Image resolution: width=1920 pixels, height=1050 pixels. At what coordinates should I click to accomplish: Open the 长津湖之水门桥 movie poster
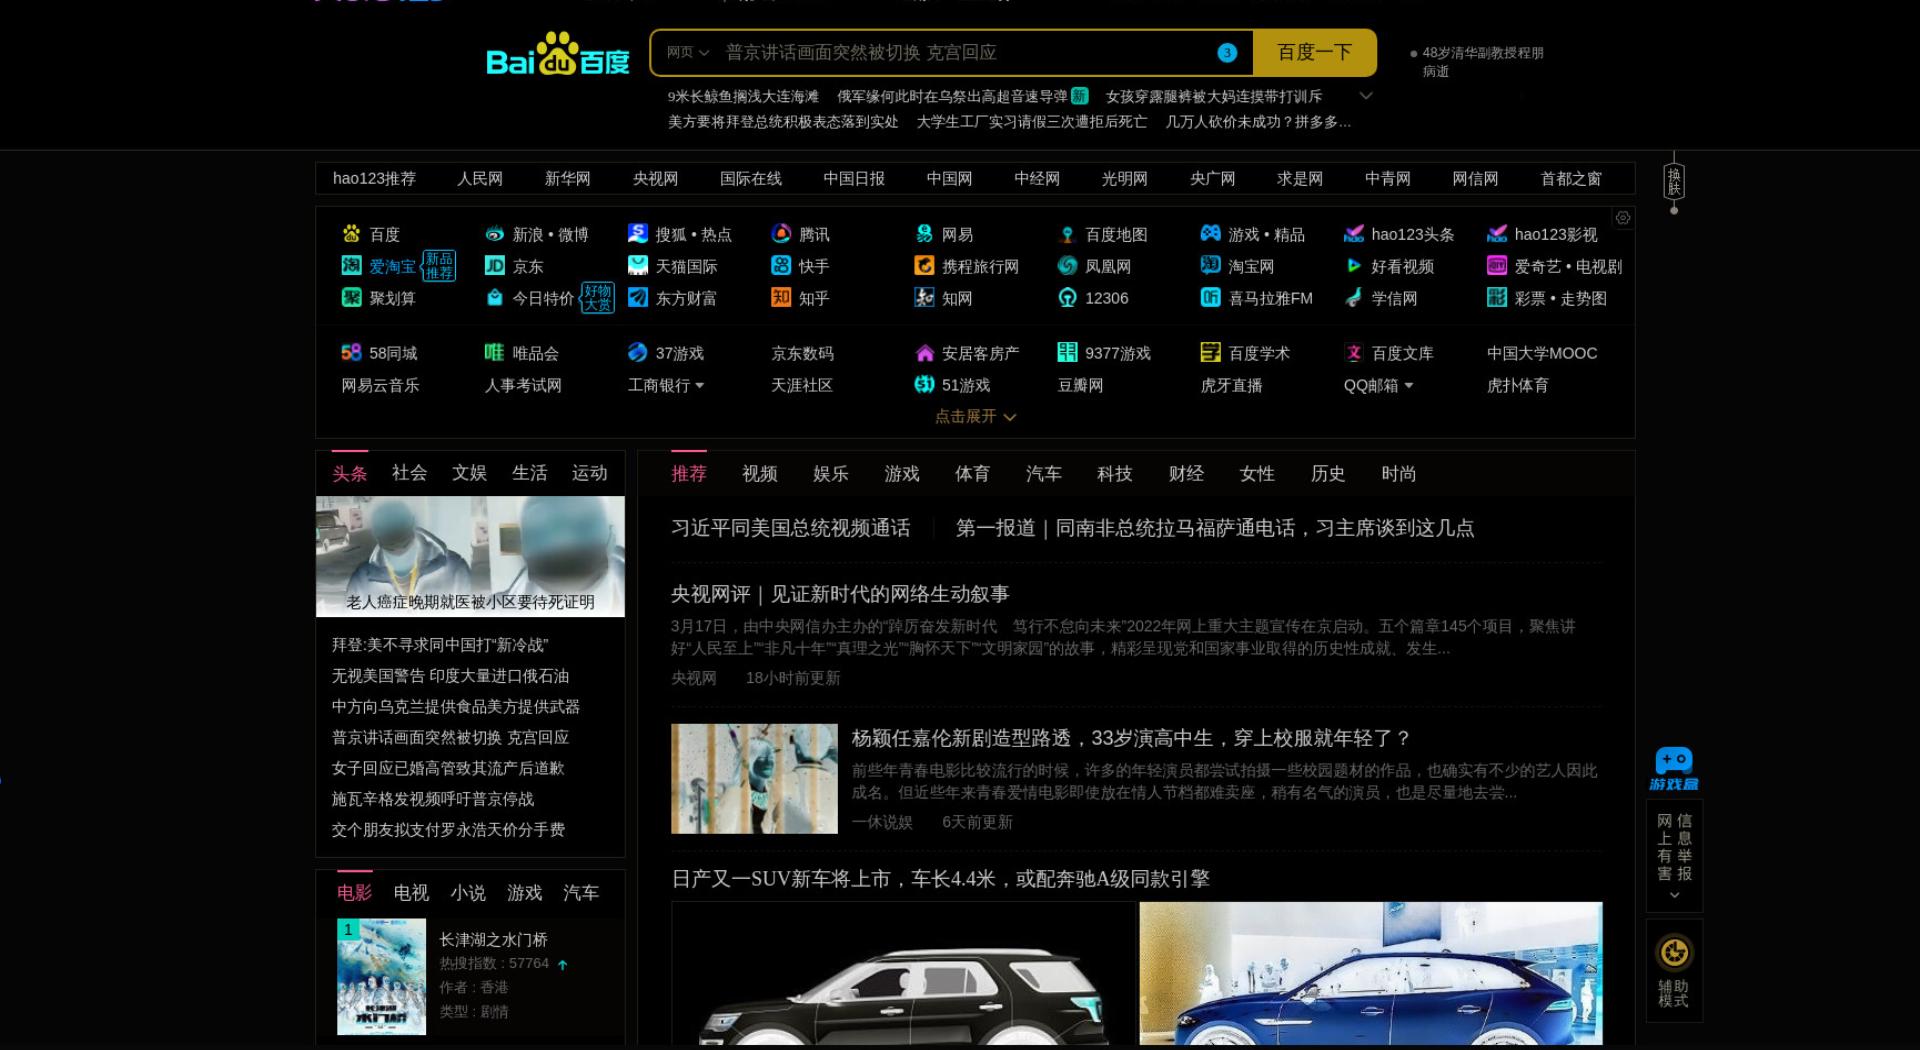(381, 976)
